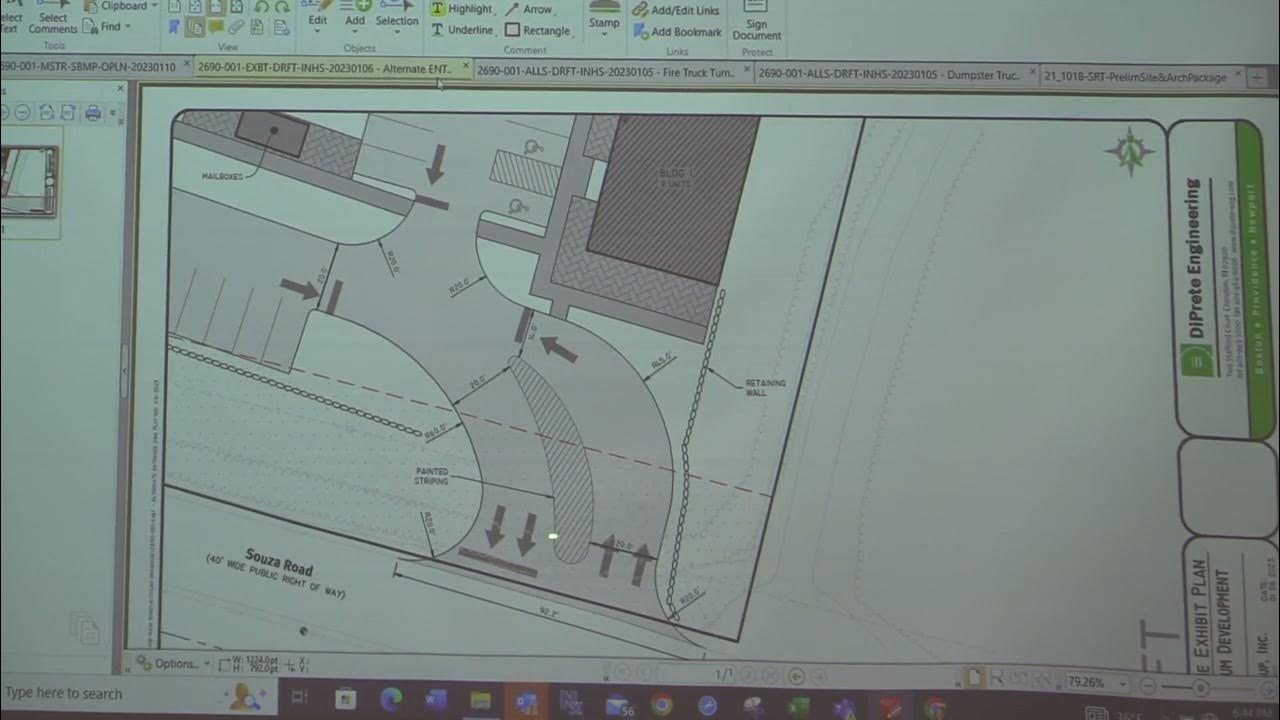
Task: Toggle the Attachments paperclip pane button
Action: click(x=236, y=28)
